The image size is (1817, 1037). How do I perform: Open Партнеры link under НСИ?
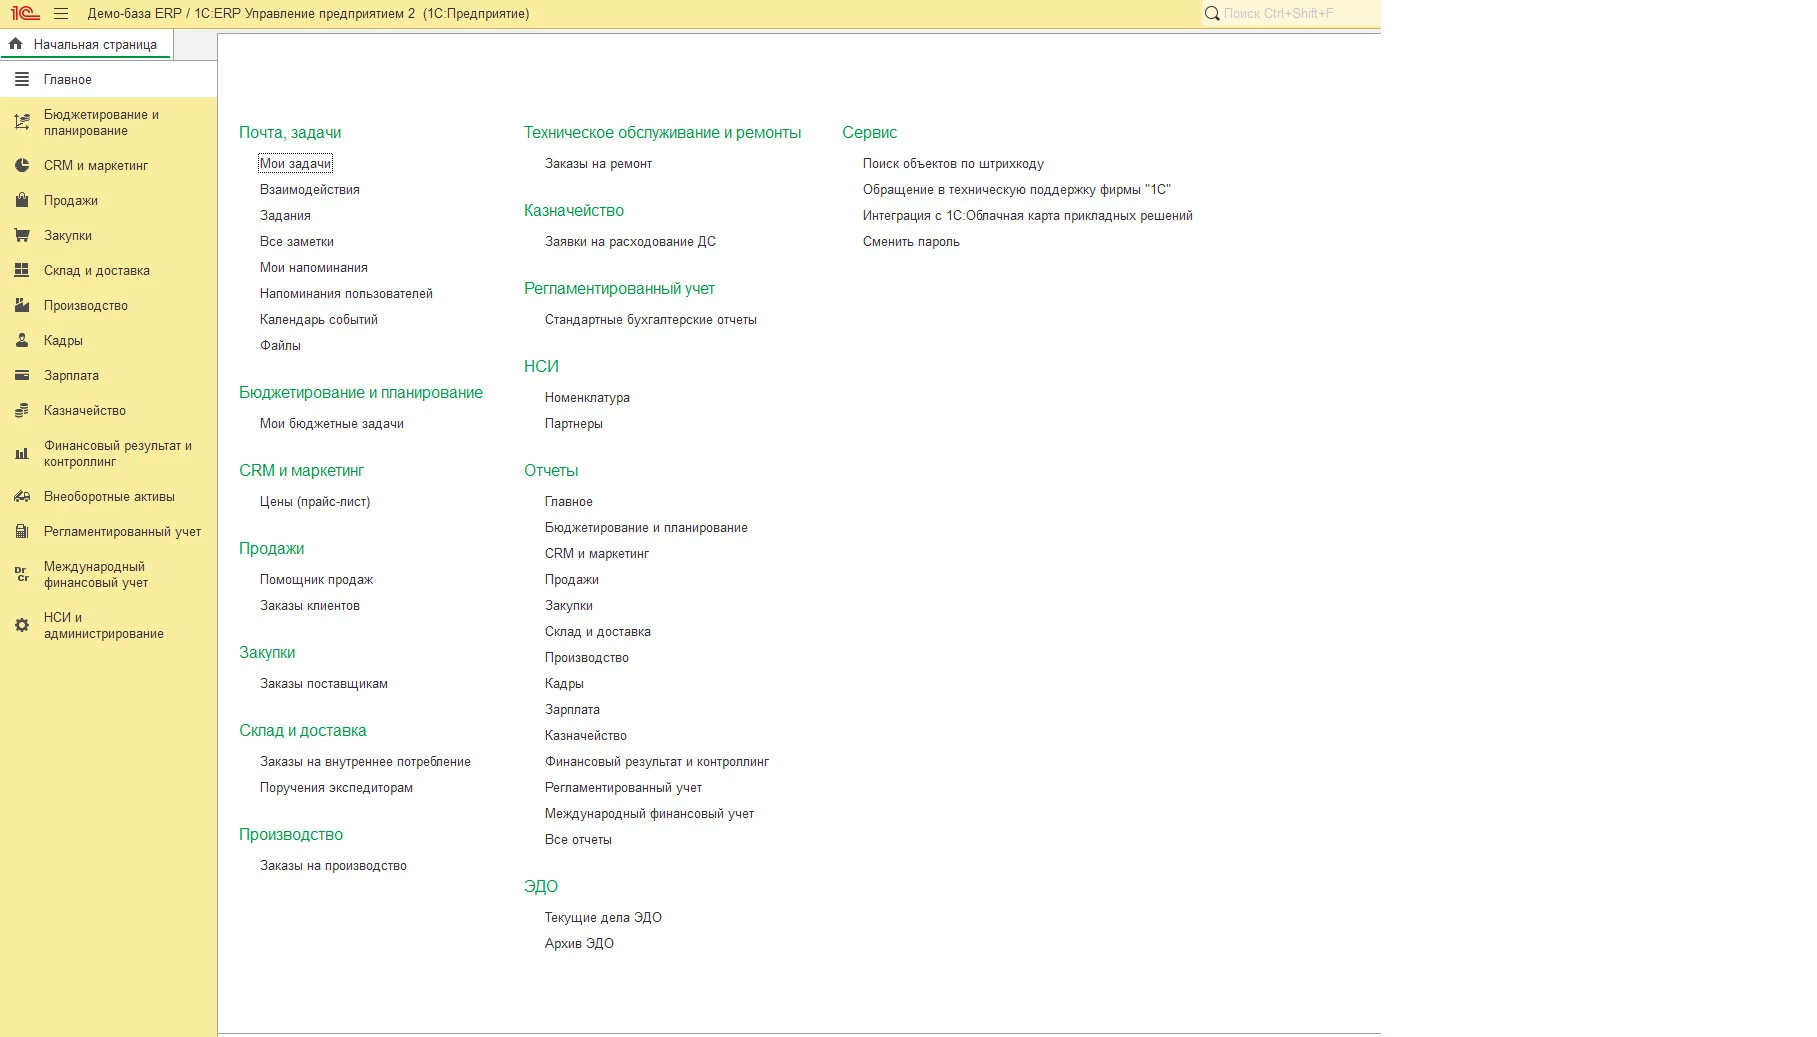point(574,423)
